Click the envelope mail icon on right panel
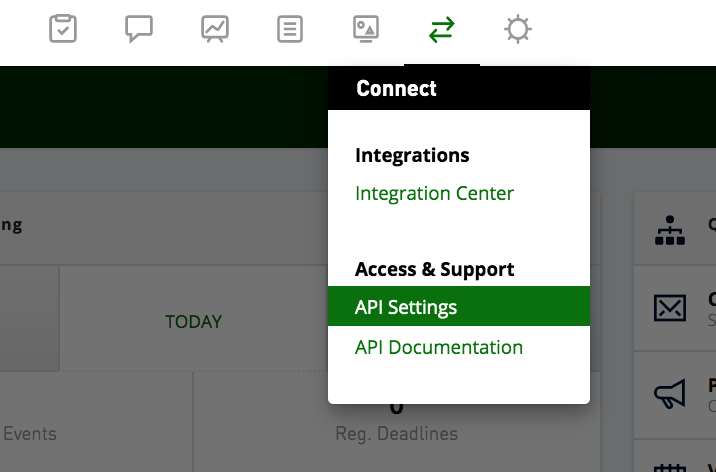 tap(669, 308)
